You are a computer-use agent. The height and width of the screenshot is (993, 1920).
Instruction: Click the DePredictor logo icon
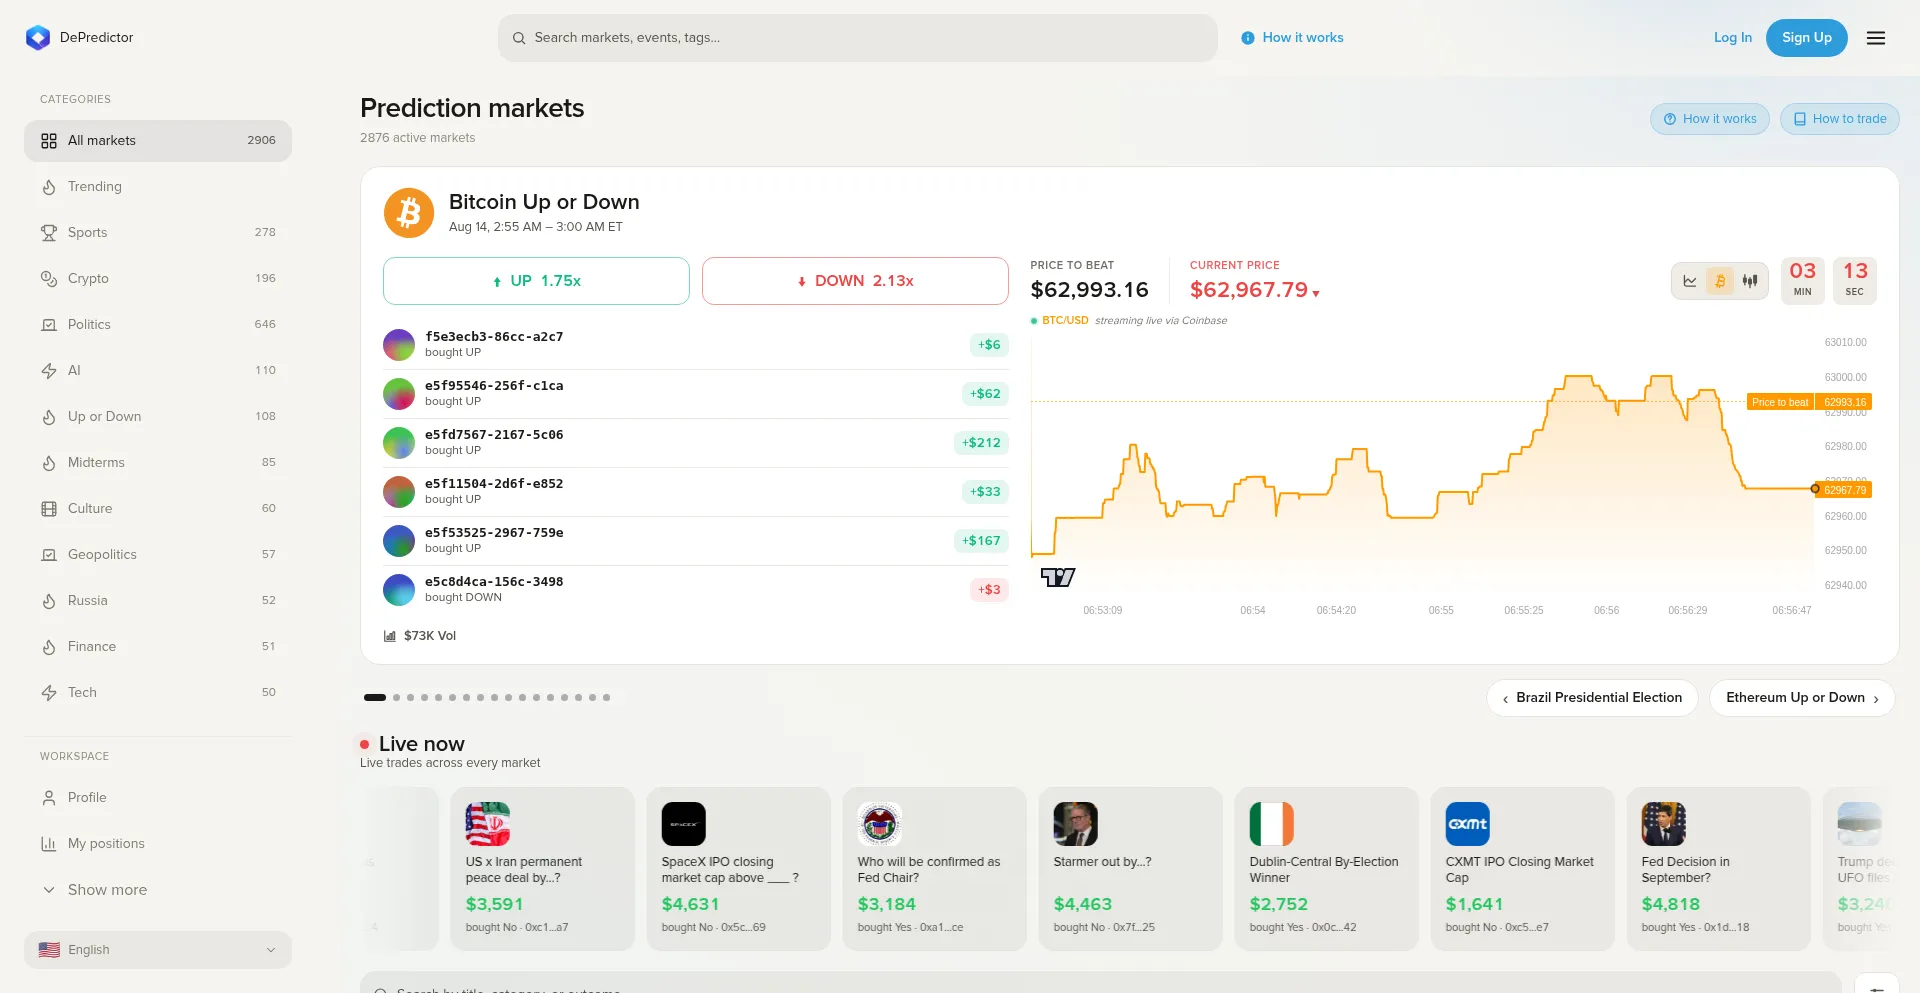coord(38,38)
